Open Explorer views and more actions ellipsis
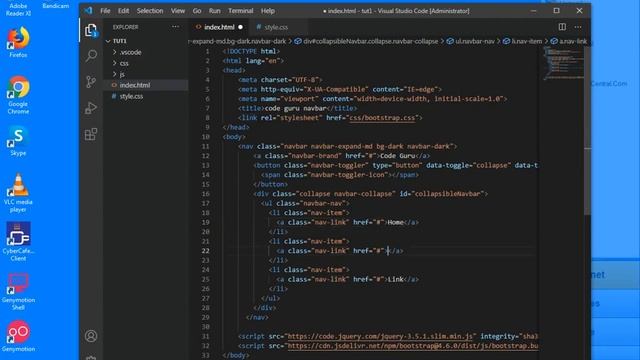Viewport: 640px width, 360px height. click(x=176, y=27)
